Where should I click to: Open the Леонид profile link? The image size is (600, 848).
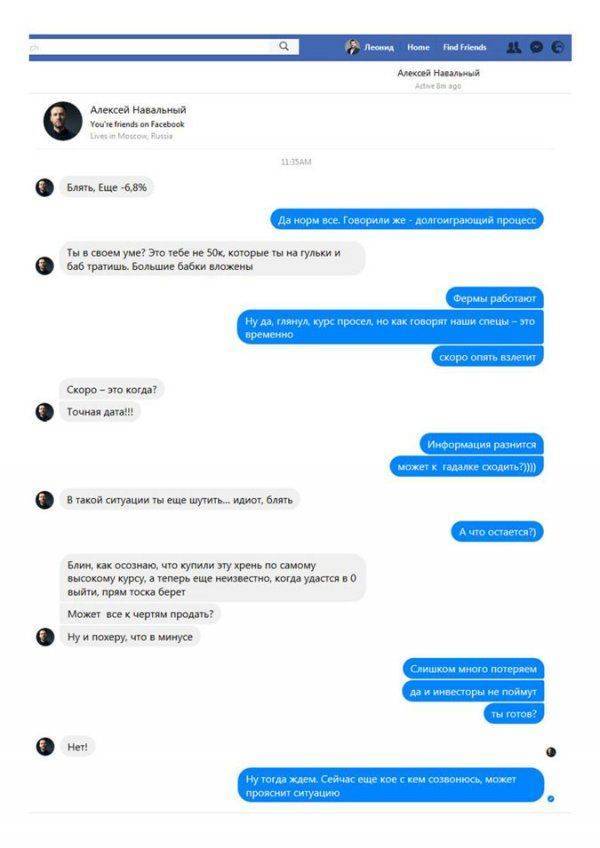378,48
